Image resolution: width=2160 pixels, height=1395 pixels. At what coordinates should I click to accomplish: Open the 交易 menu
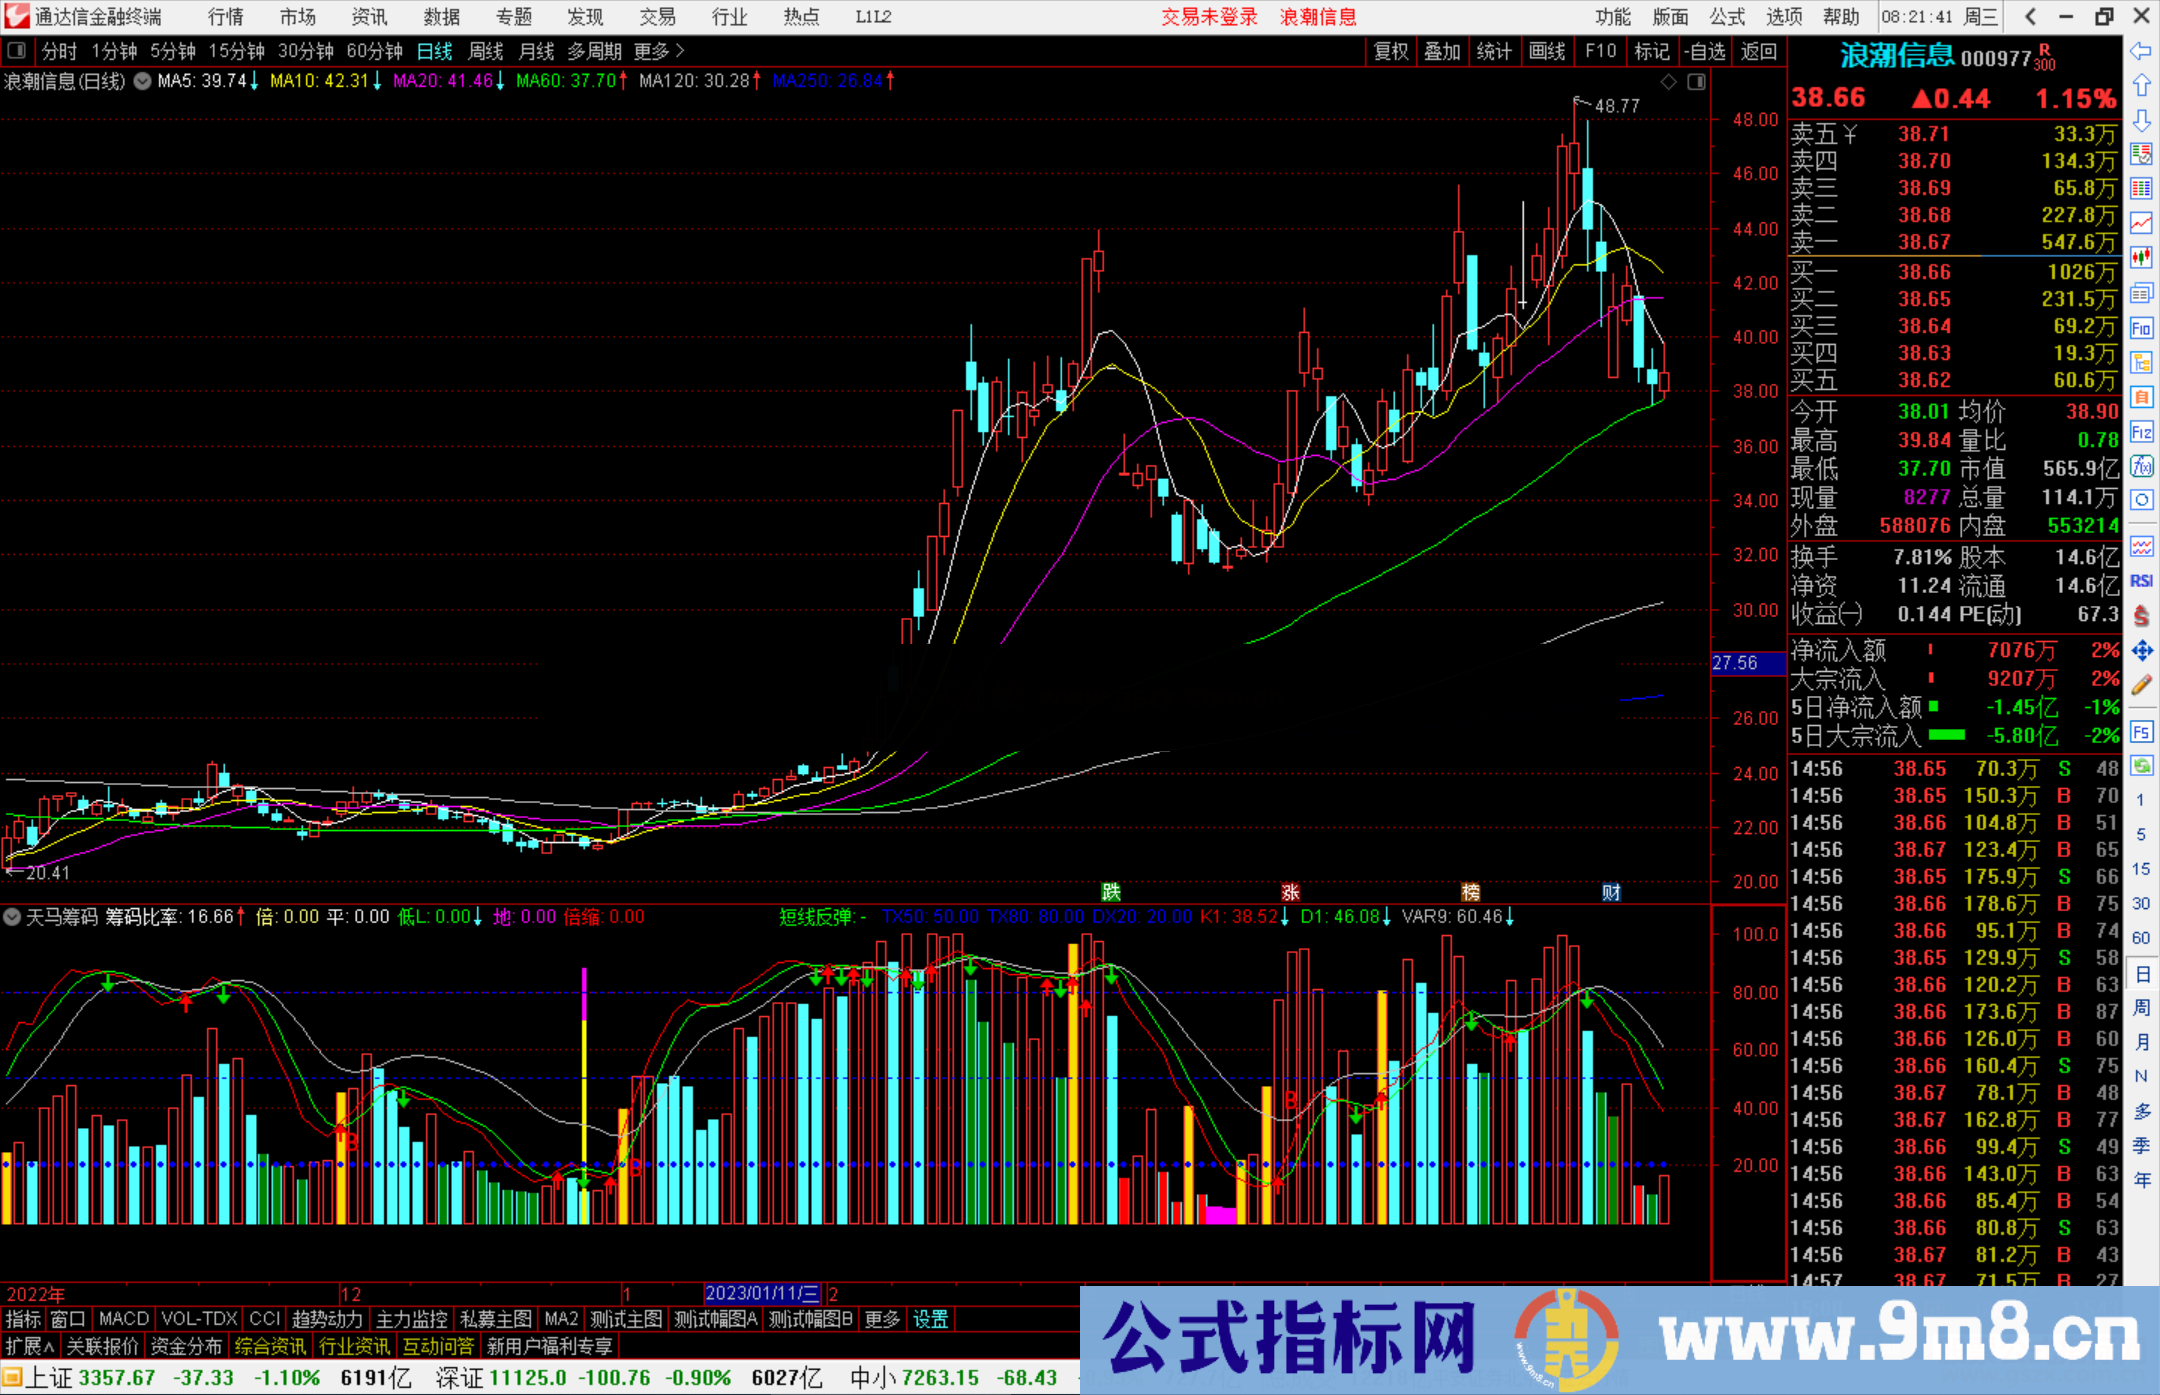[658, 17]
